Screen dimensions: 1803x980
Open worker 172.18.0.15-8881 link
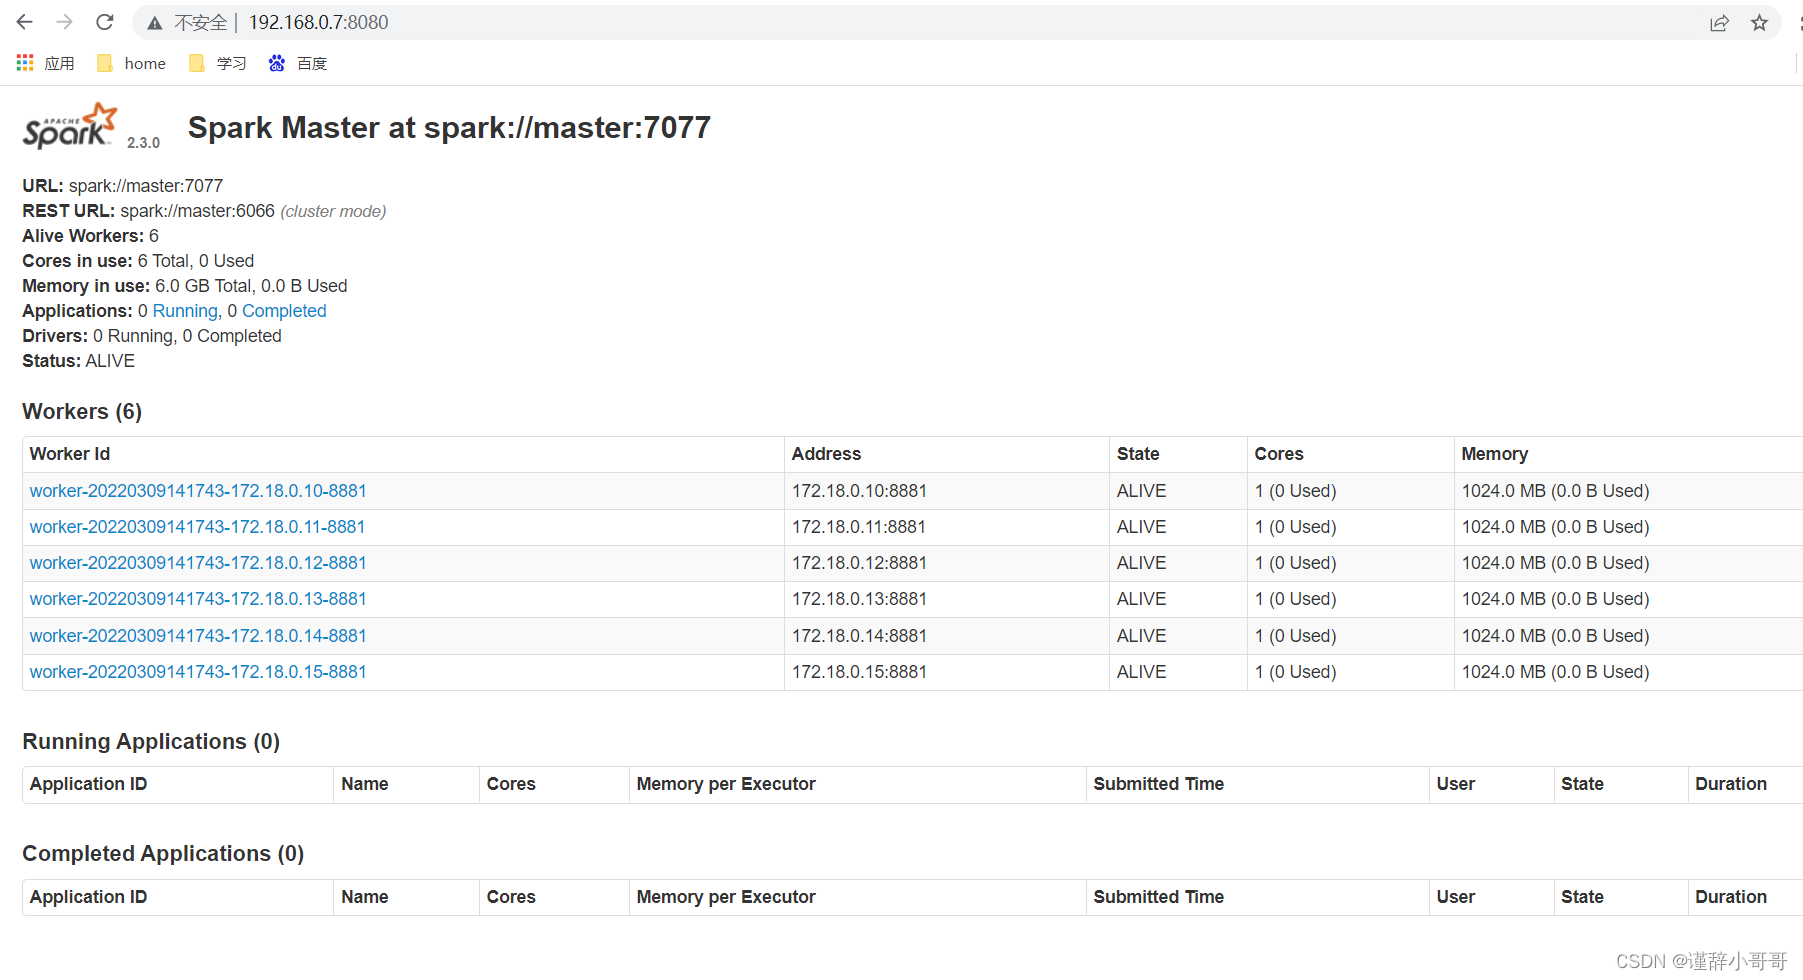click(198, 672)
